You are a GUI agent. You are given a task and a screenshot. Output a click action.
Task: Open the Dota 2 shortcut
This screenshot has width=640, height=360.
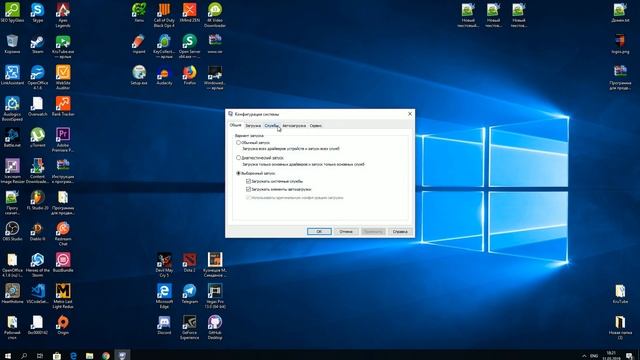point(189,262)
